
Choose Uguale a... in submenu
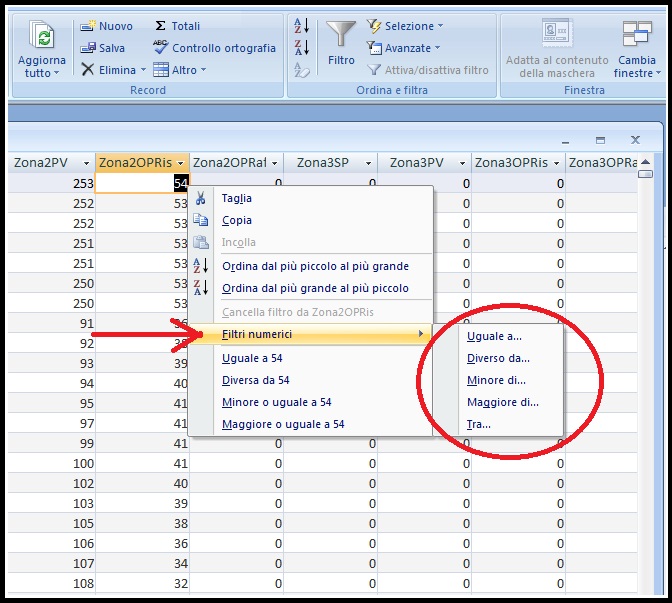click(498, 336)
